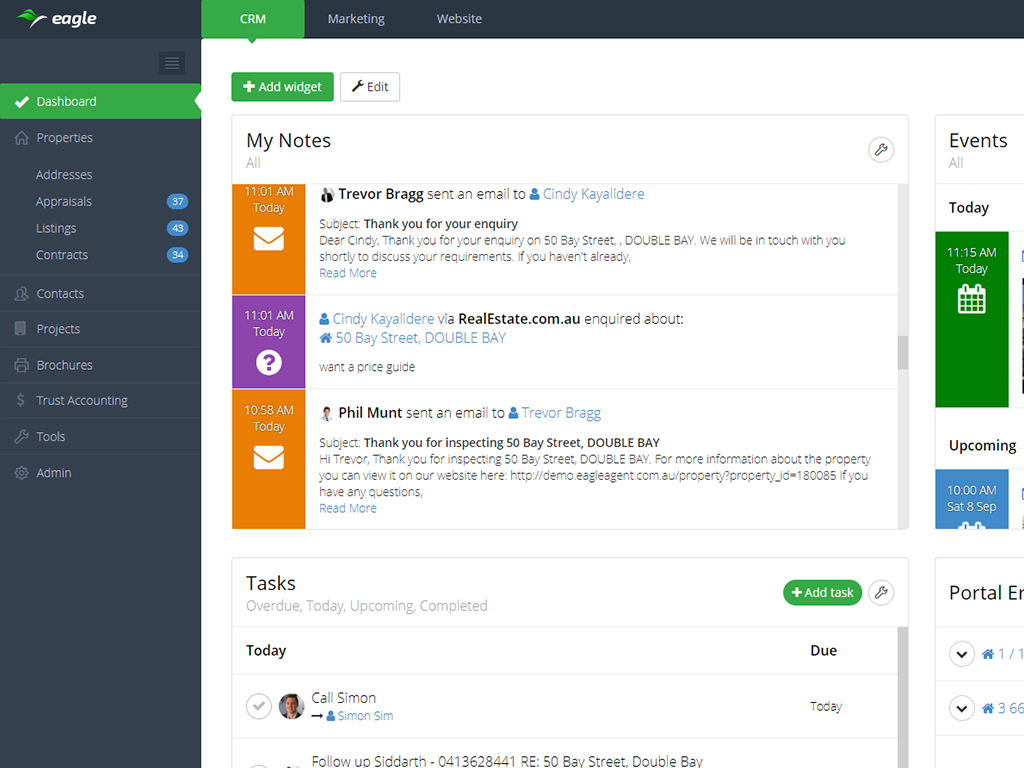
Task: Click the Tools wrench icon in sidebar
Action: tap(22, 436)
